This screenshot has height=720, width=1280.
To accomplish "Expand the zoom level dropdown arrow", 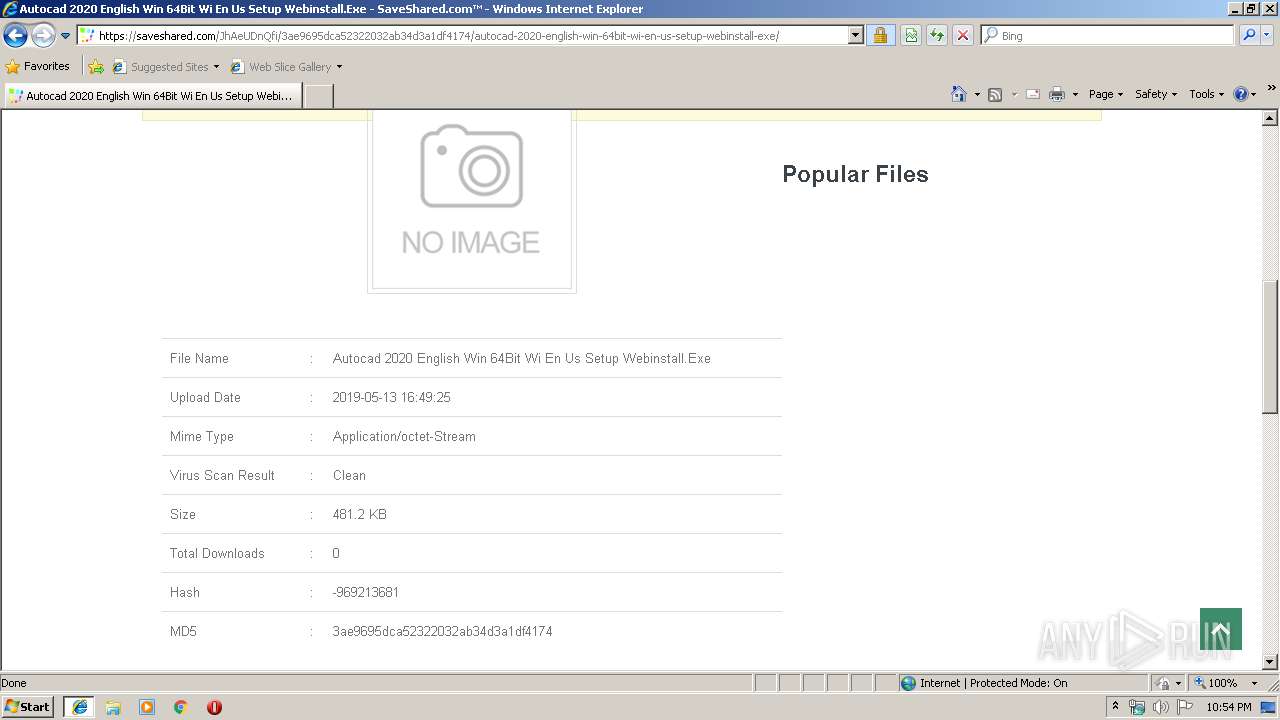I will [x=1254, y=683].
